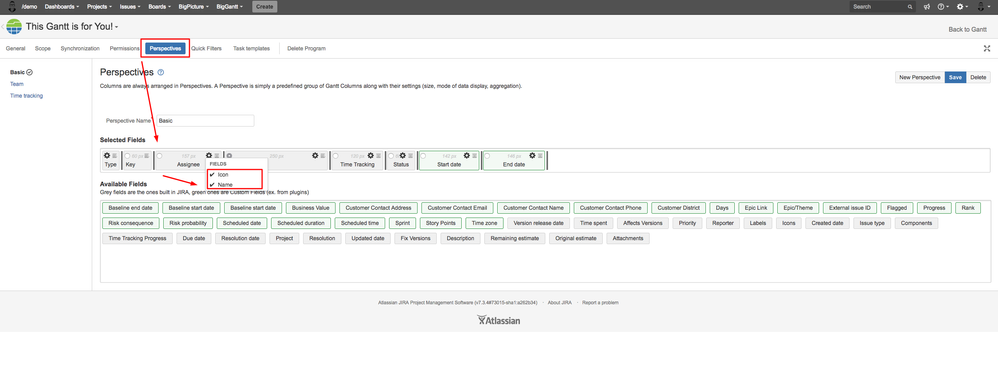This screenshot has width=998, height=389.
Task: Open the Projects dropdown menu
Action: point(99,6)
